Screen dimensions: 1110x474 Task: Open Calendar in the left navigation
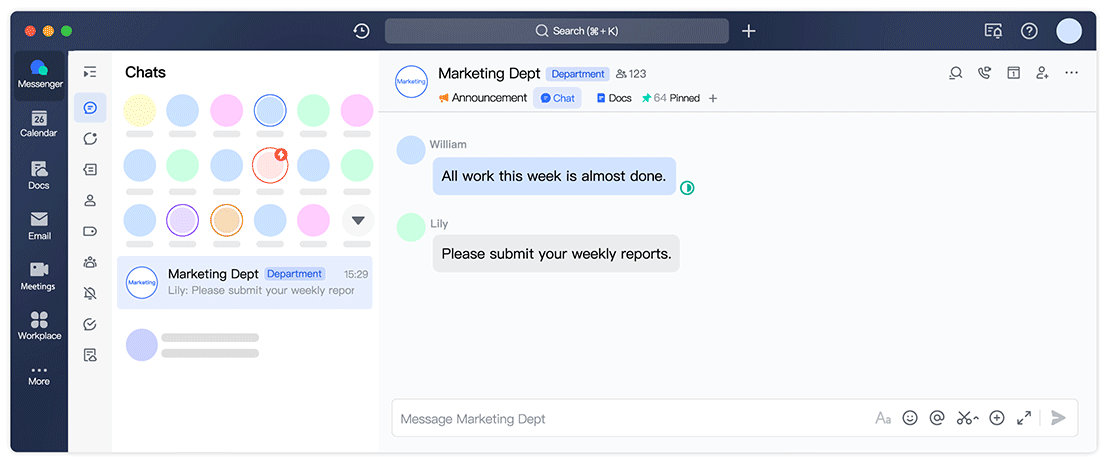coord(39,124)
